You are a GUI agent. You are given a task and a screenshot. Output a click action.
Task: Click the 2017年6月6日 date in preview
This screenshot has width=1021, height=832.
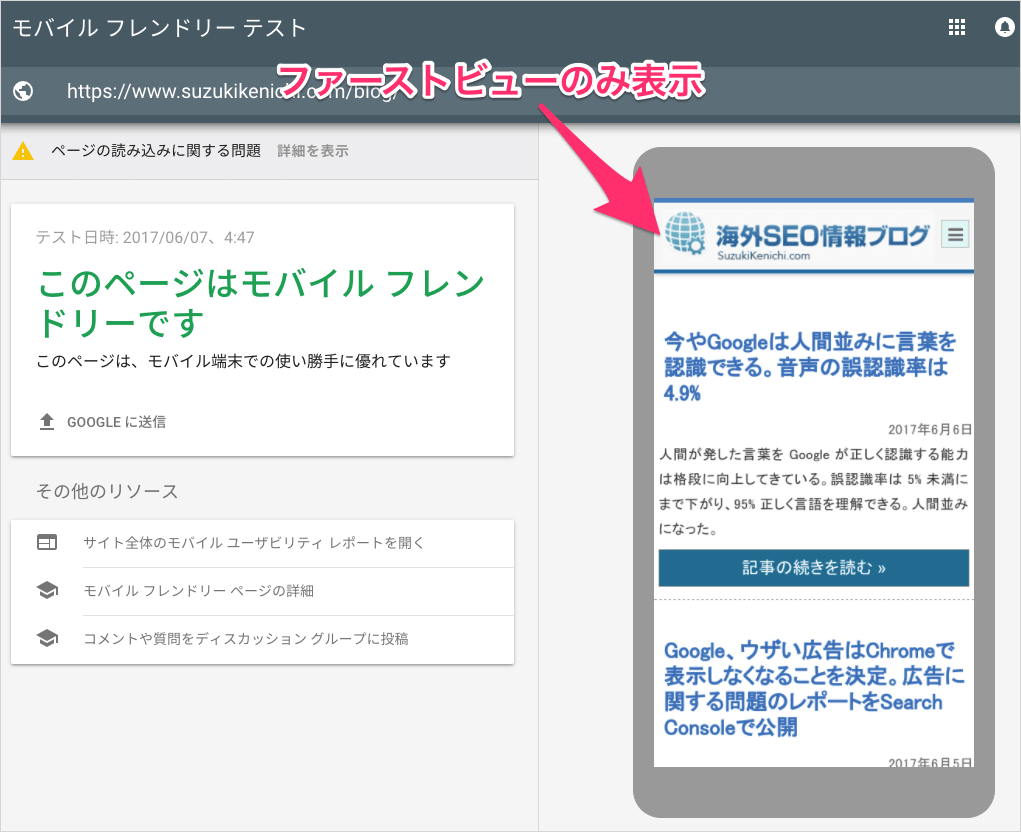coord(930,429)
